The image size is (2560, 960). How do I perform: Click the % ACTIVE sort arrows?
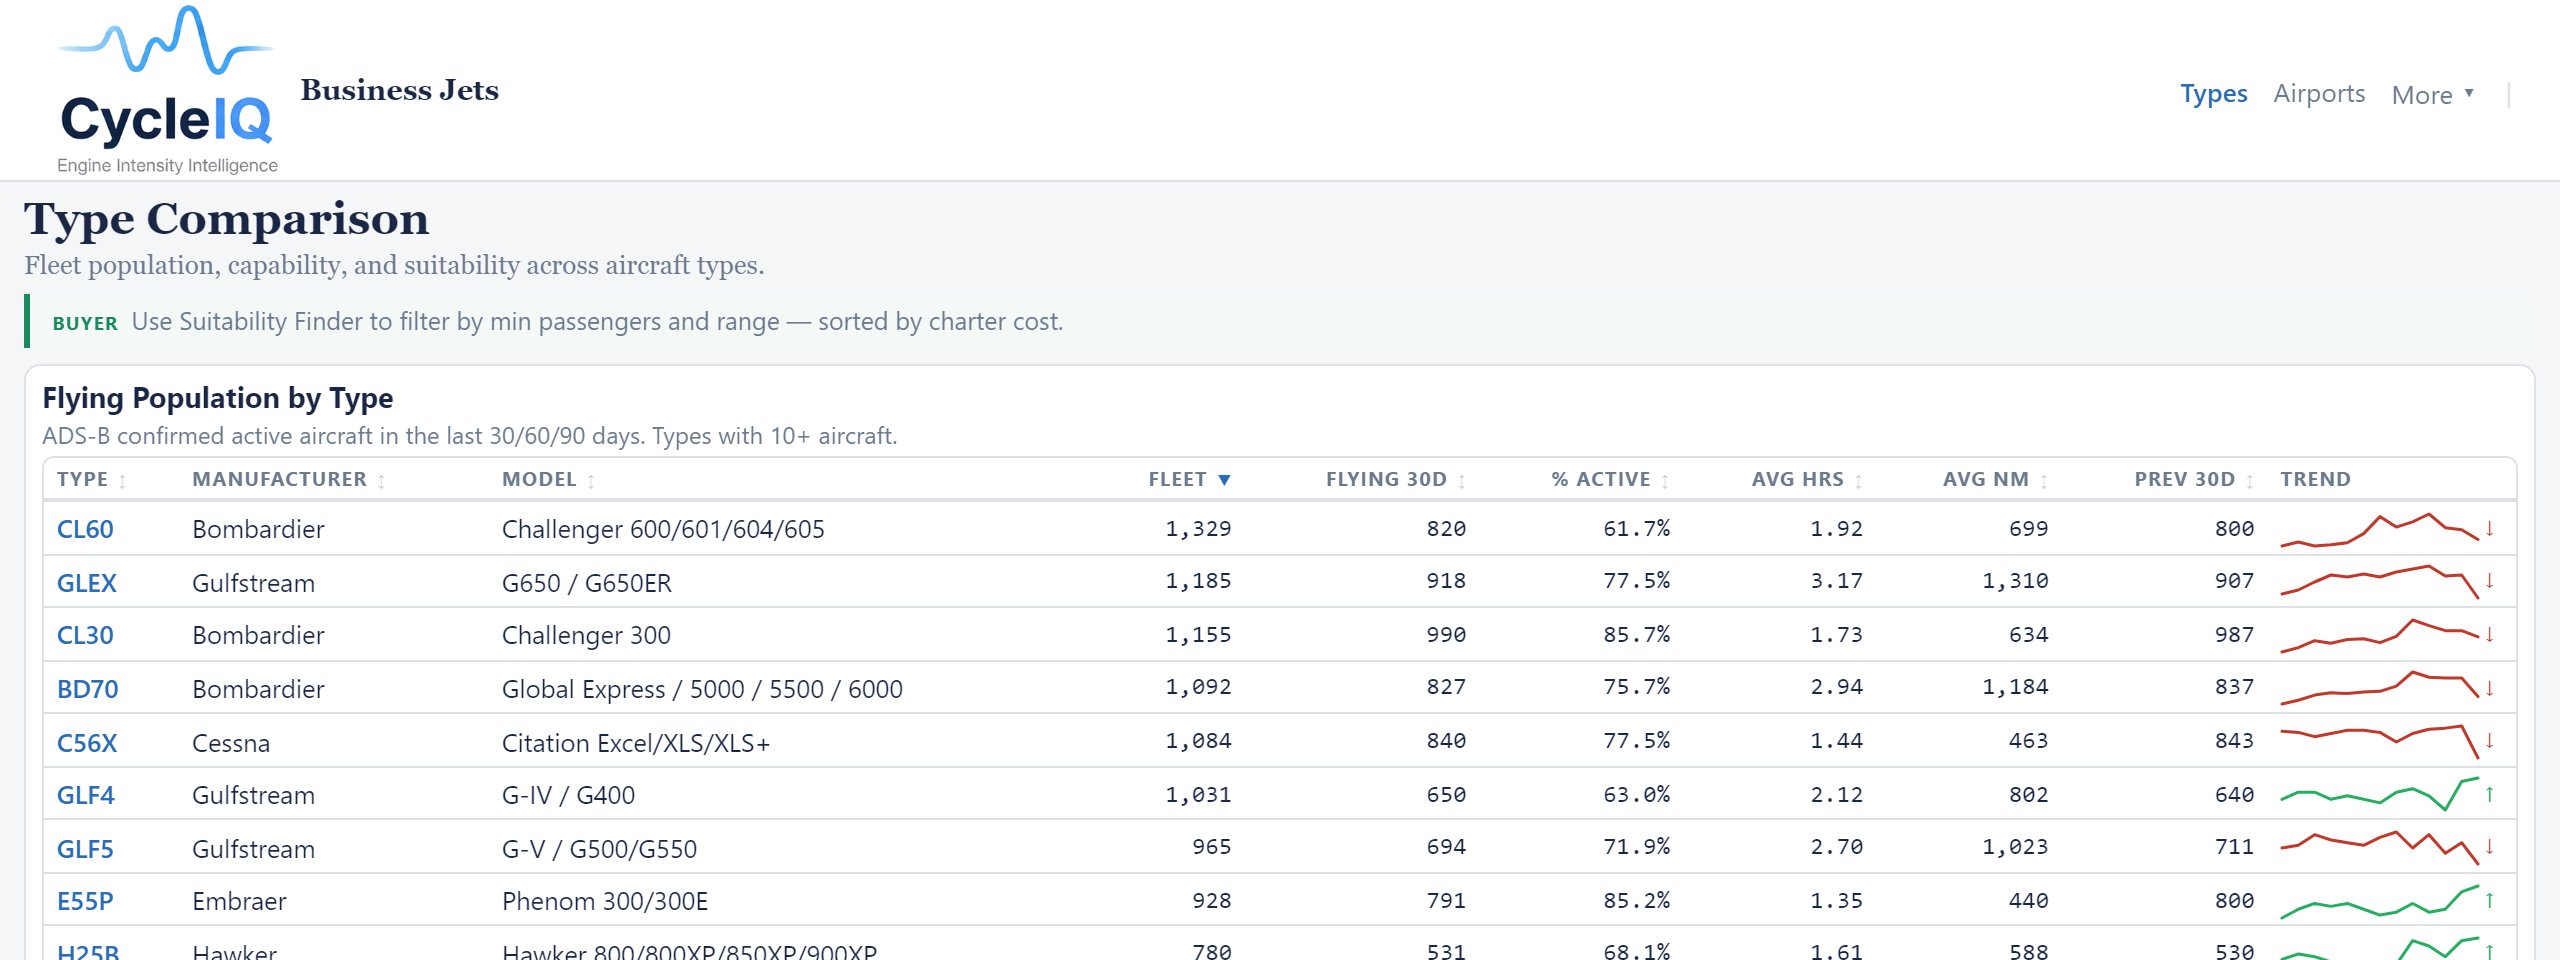click(x=1665, y=481)
